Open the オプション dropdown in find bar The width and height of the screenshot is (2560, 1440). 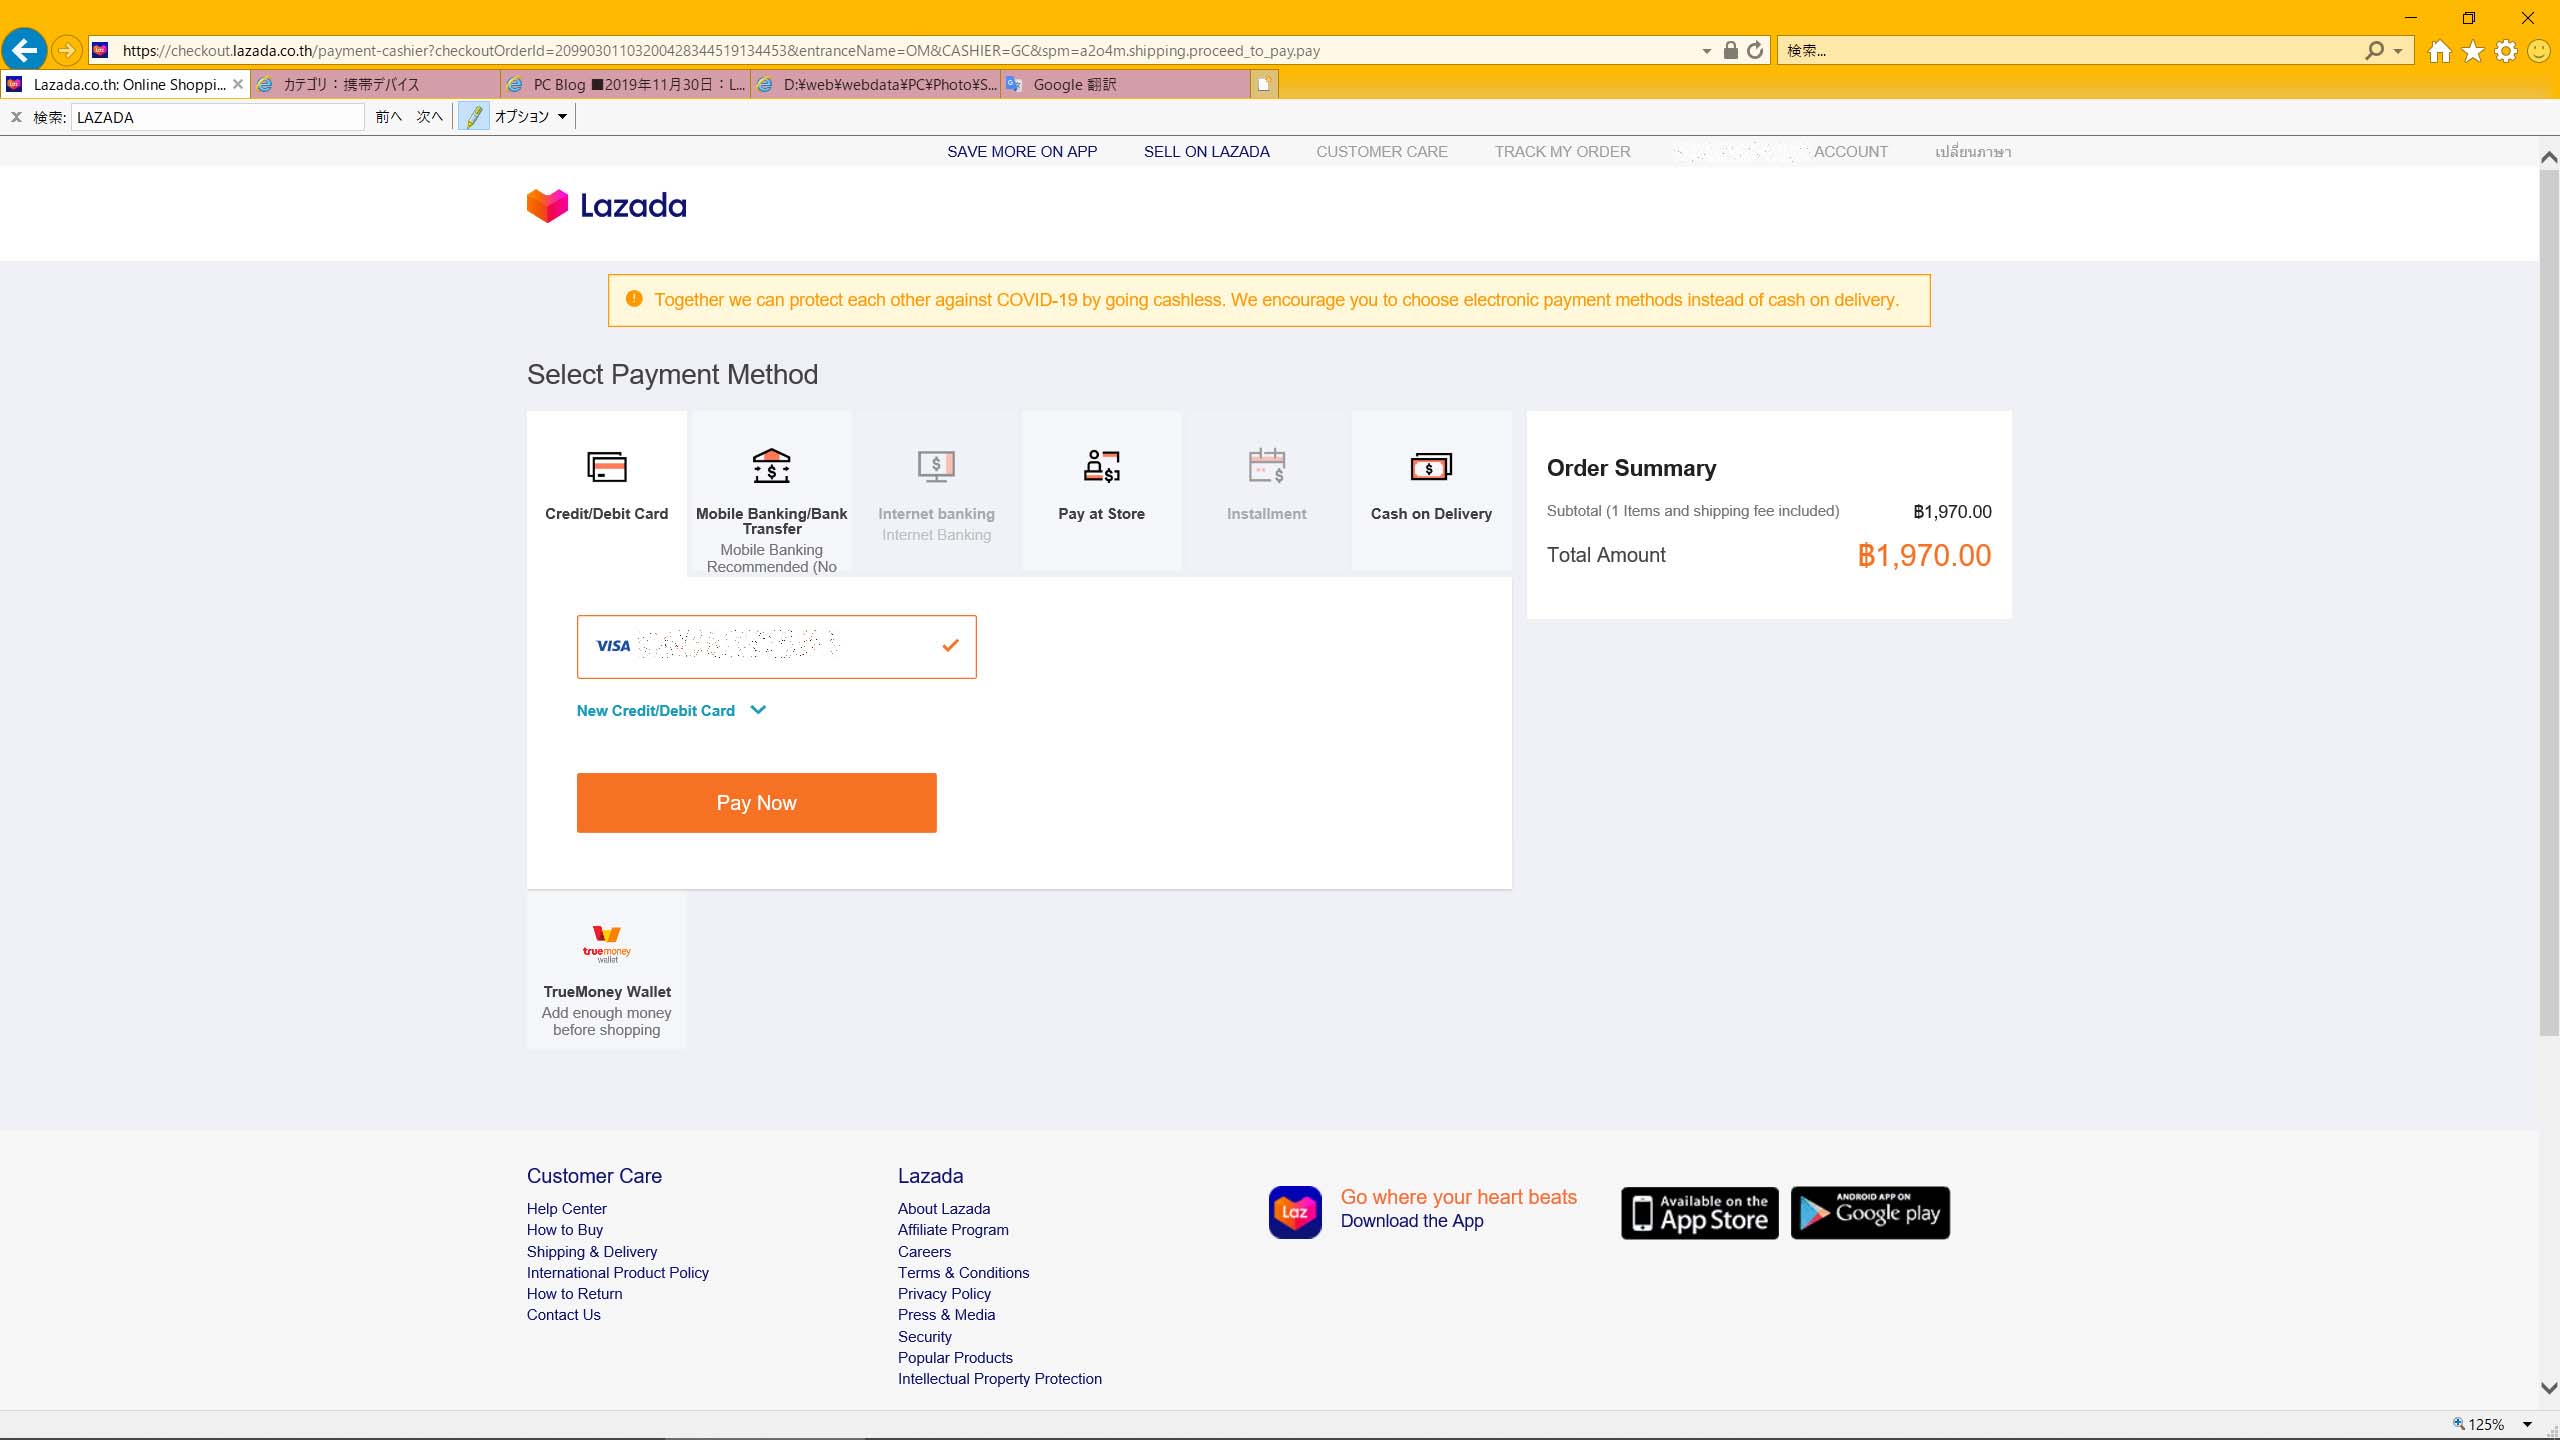[531, 117]
